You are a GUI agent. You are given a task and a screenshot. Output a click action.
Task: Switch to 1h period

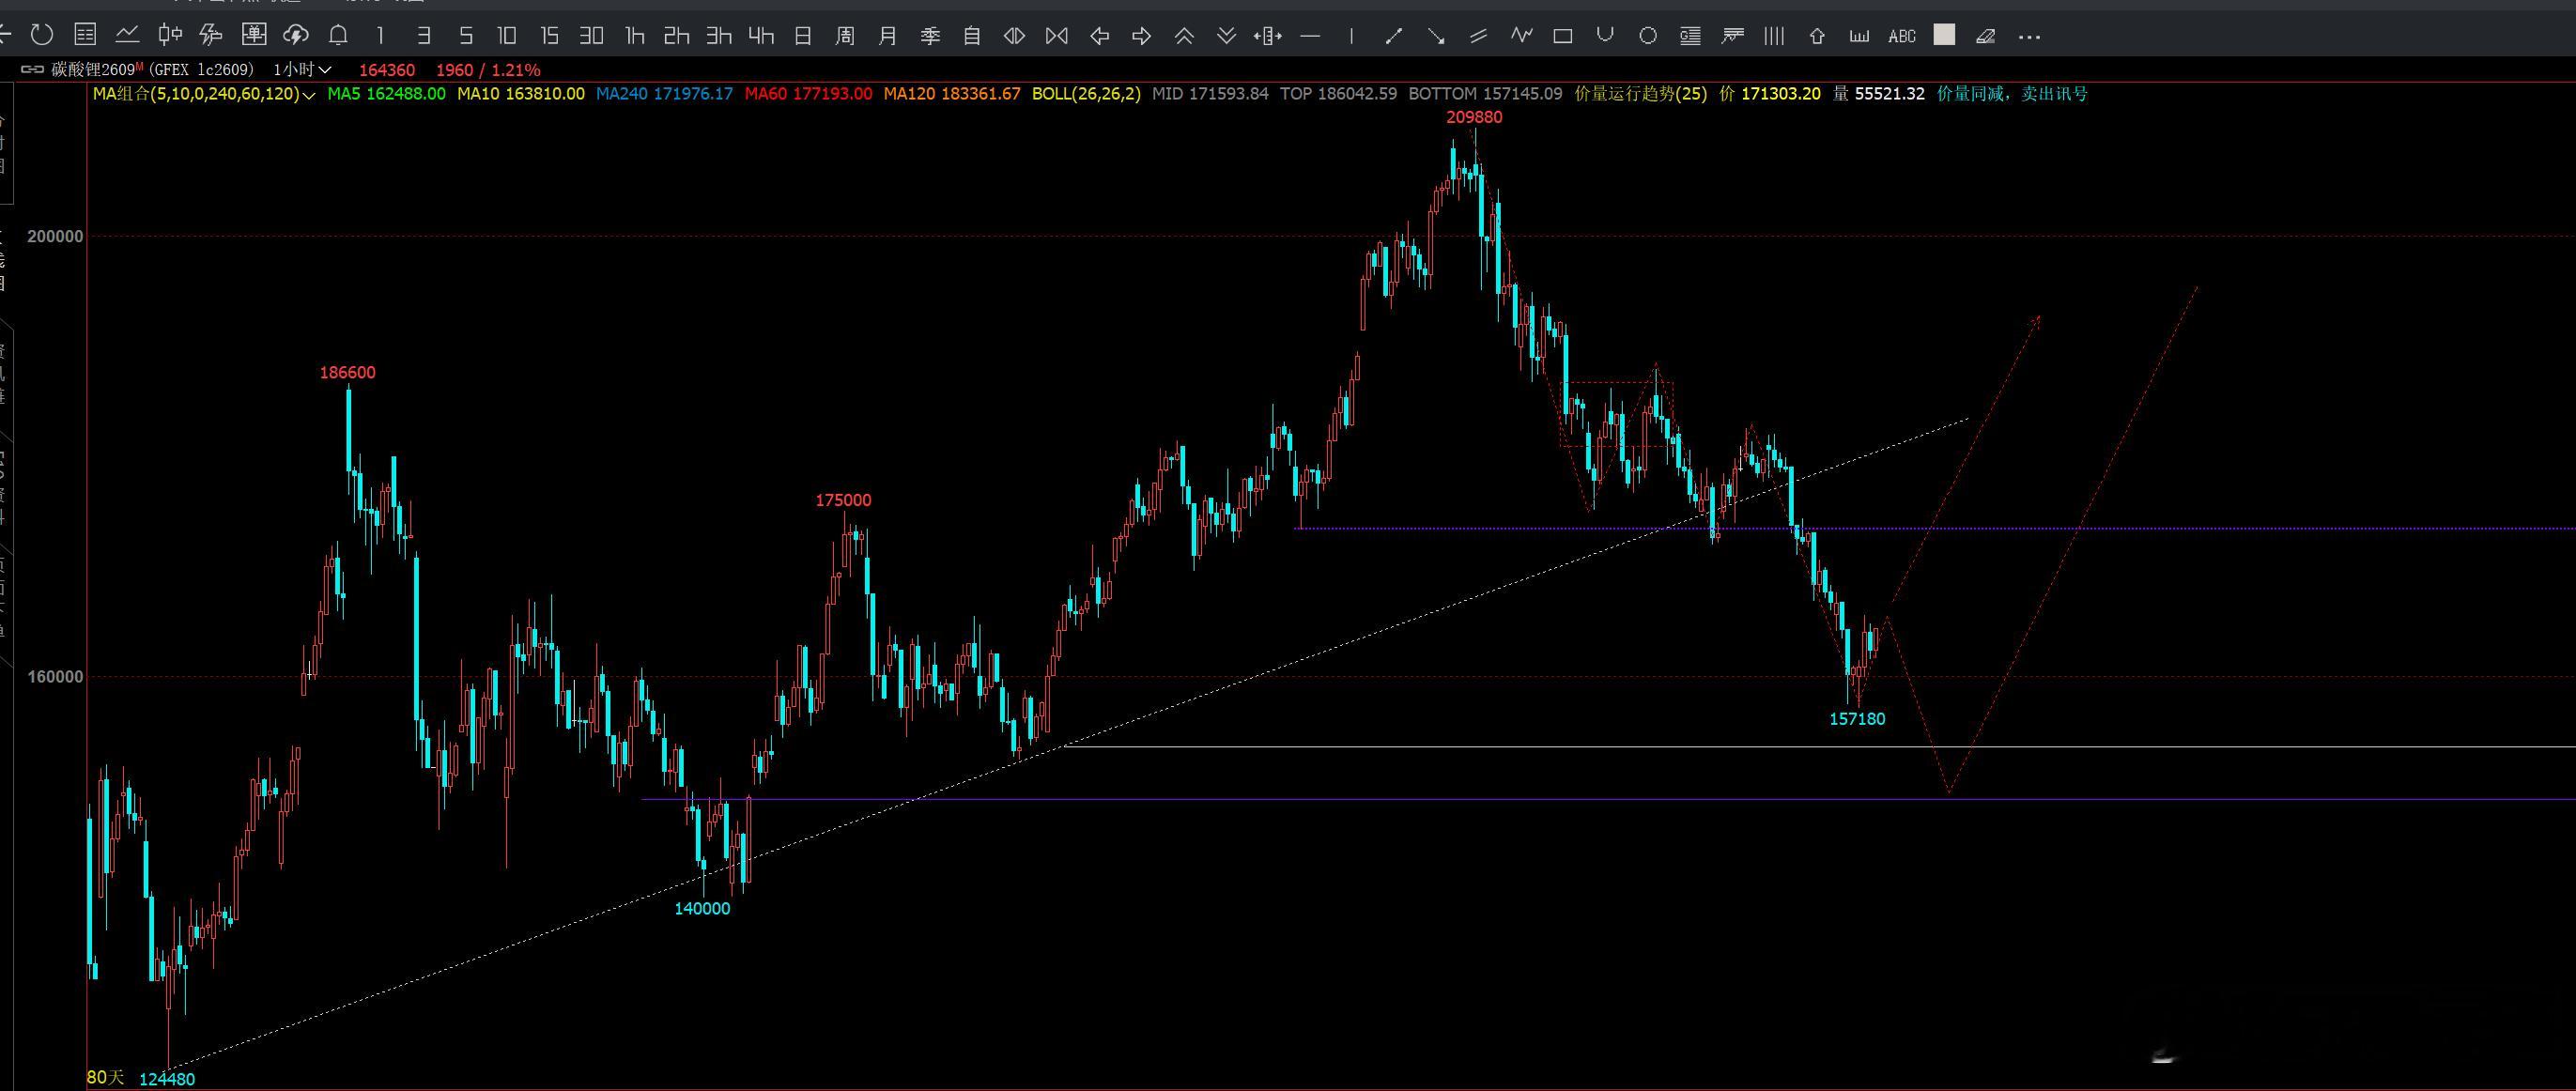click(x=634, y=36)
